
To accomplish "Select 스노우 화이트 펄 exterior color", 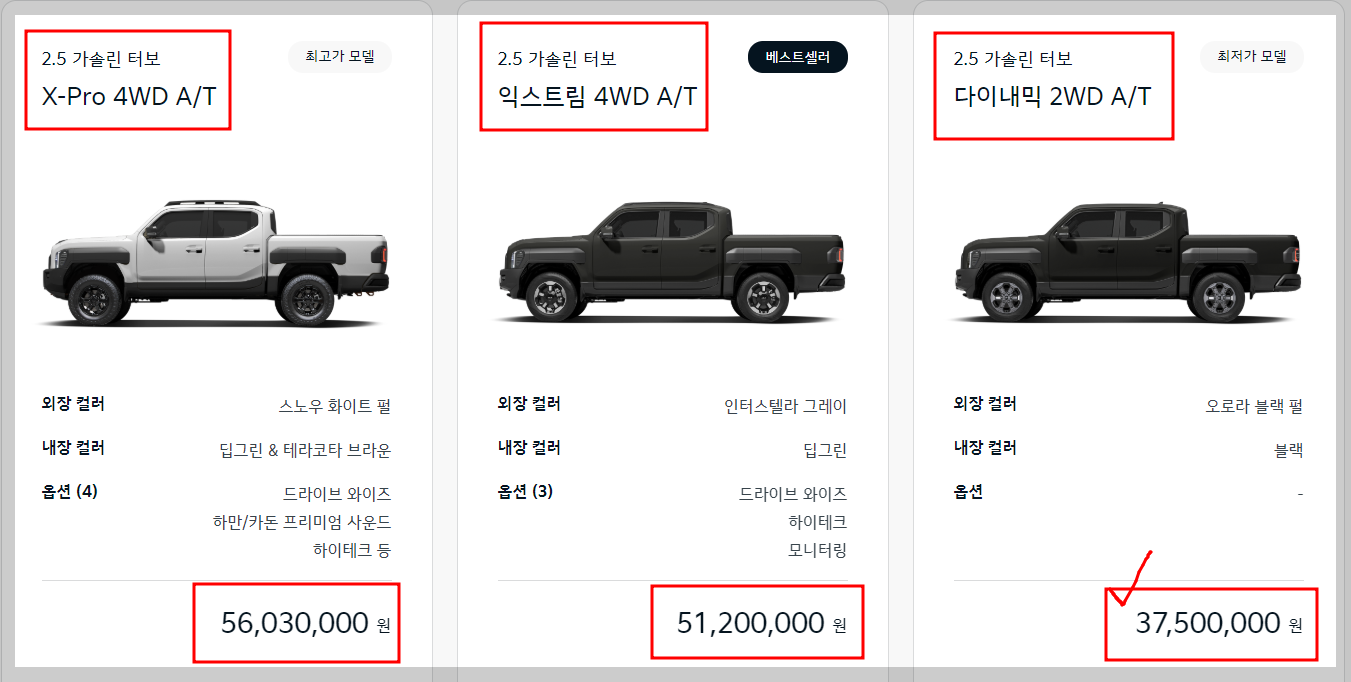I will tap(336, 404).
